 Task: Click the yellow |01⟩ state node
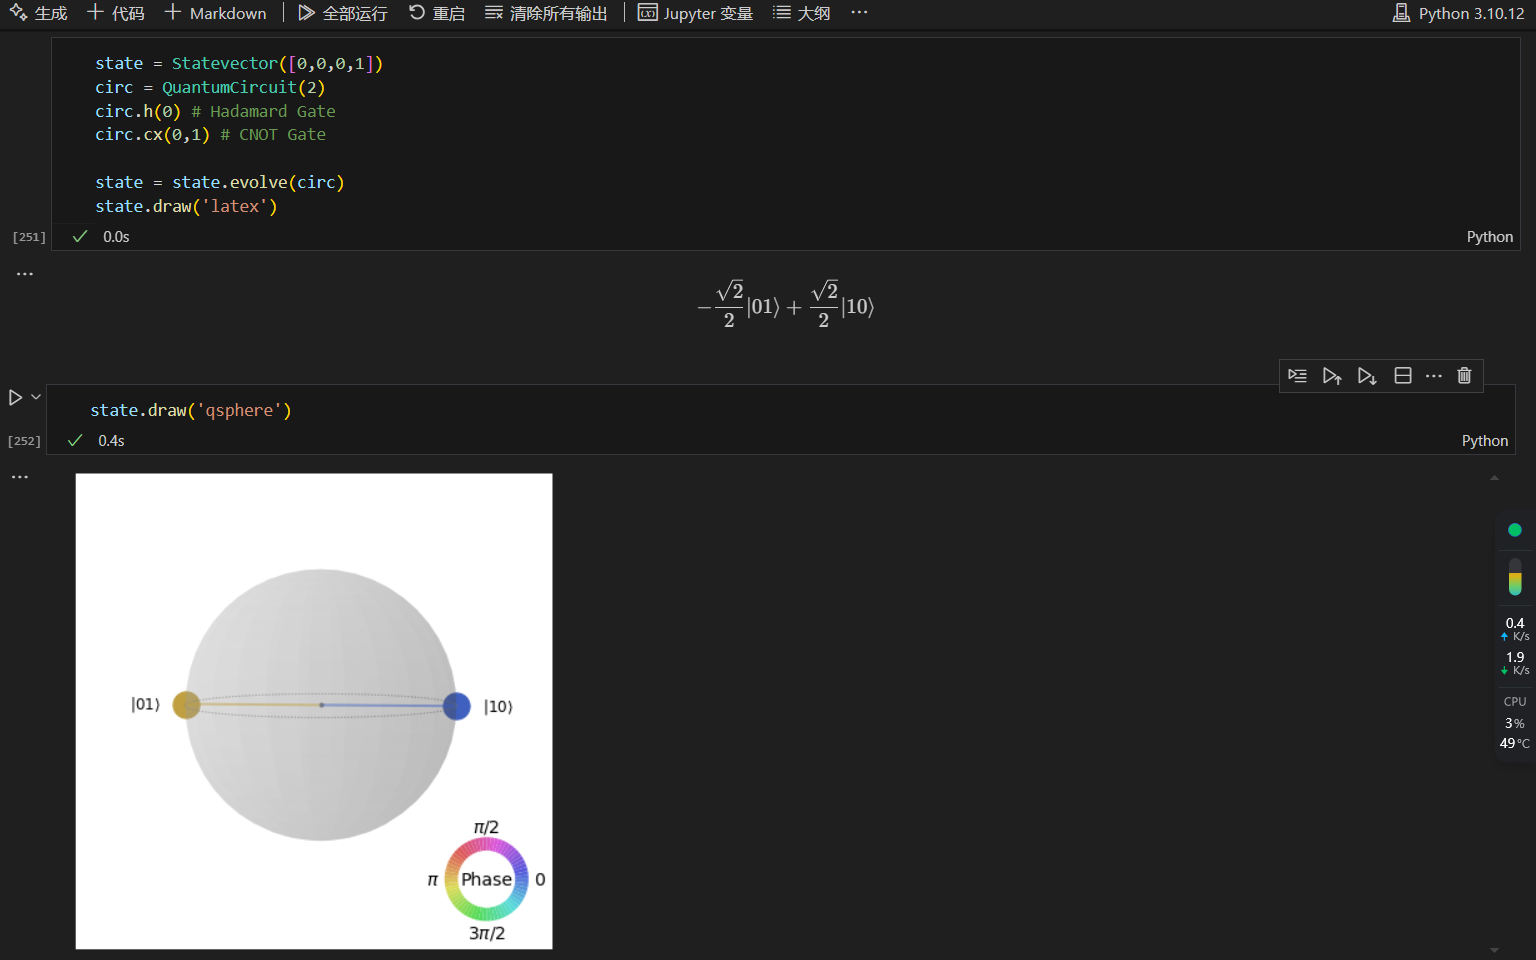186,705
